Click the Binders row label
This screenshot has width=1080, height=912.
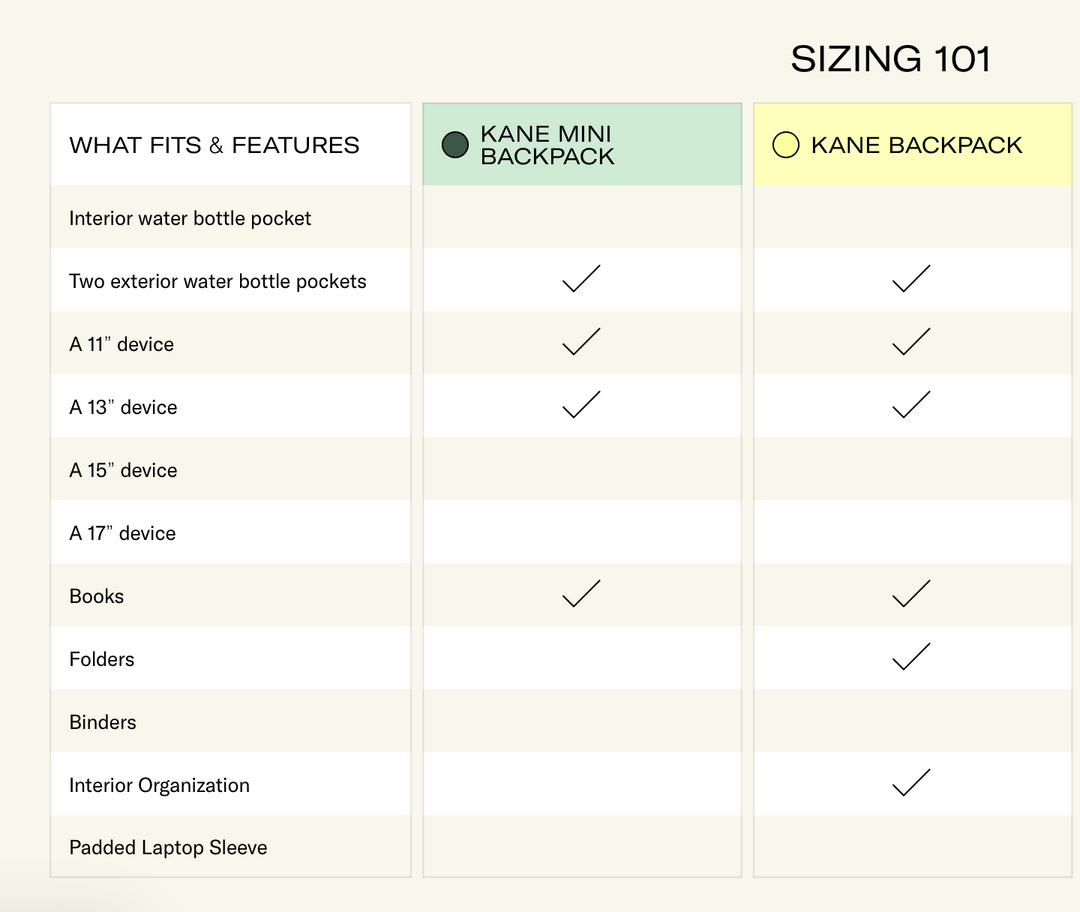tap(102, 722)
